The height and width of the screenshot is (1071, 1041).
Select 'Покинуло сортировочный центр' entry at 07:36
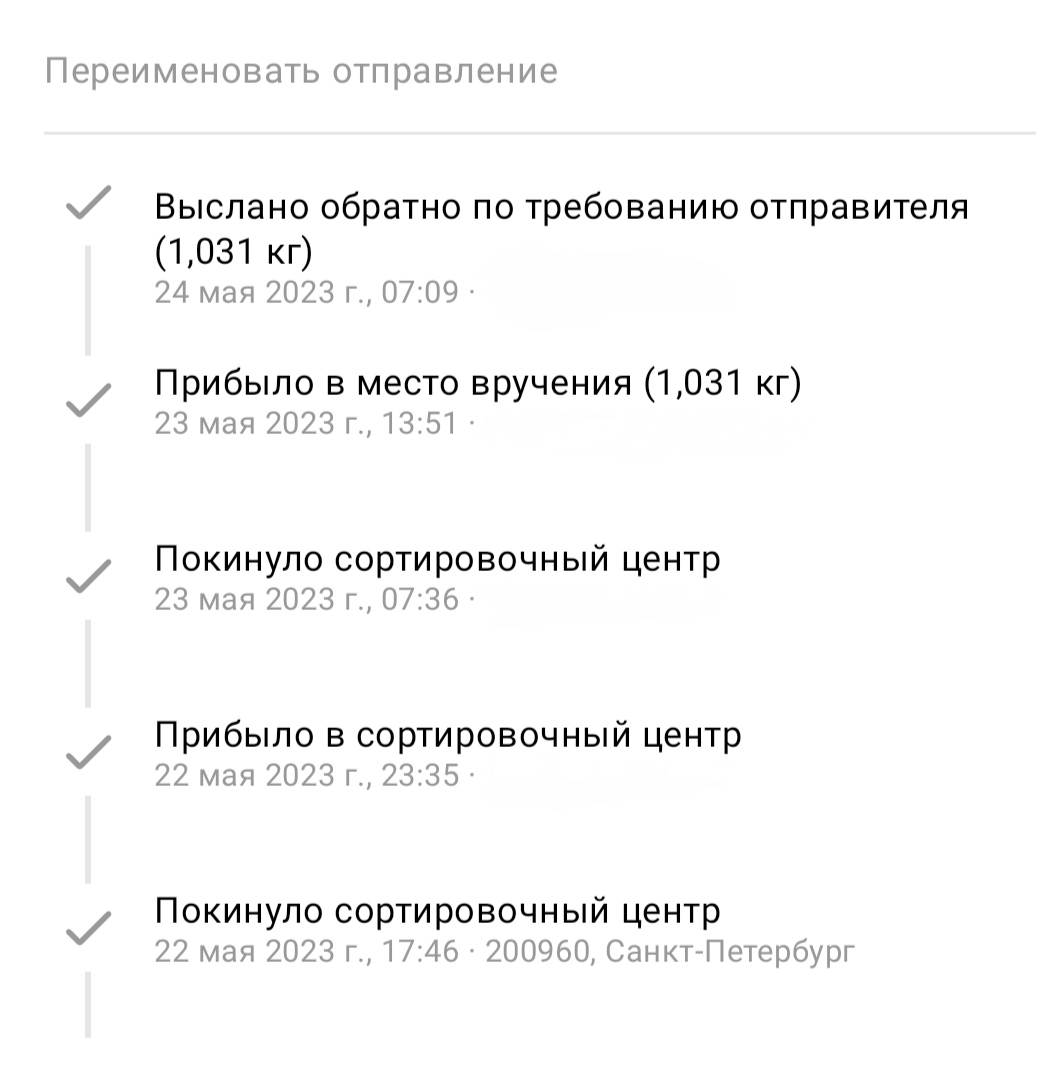437,559
